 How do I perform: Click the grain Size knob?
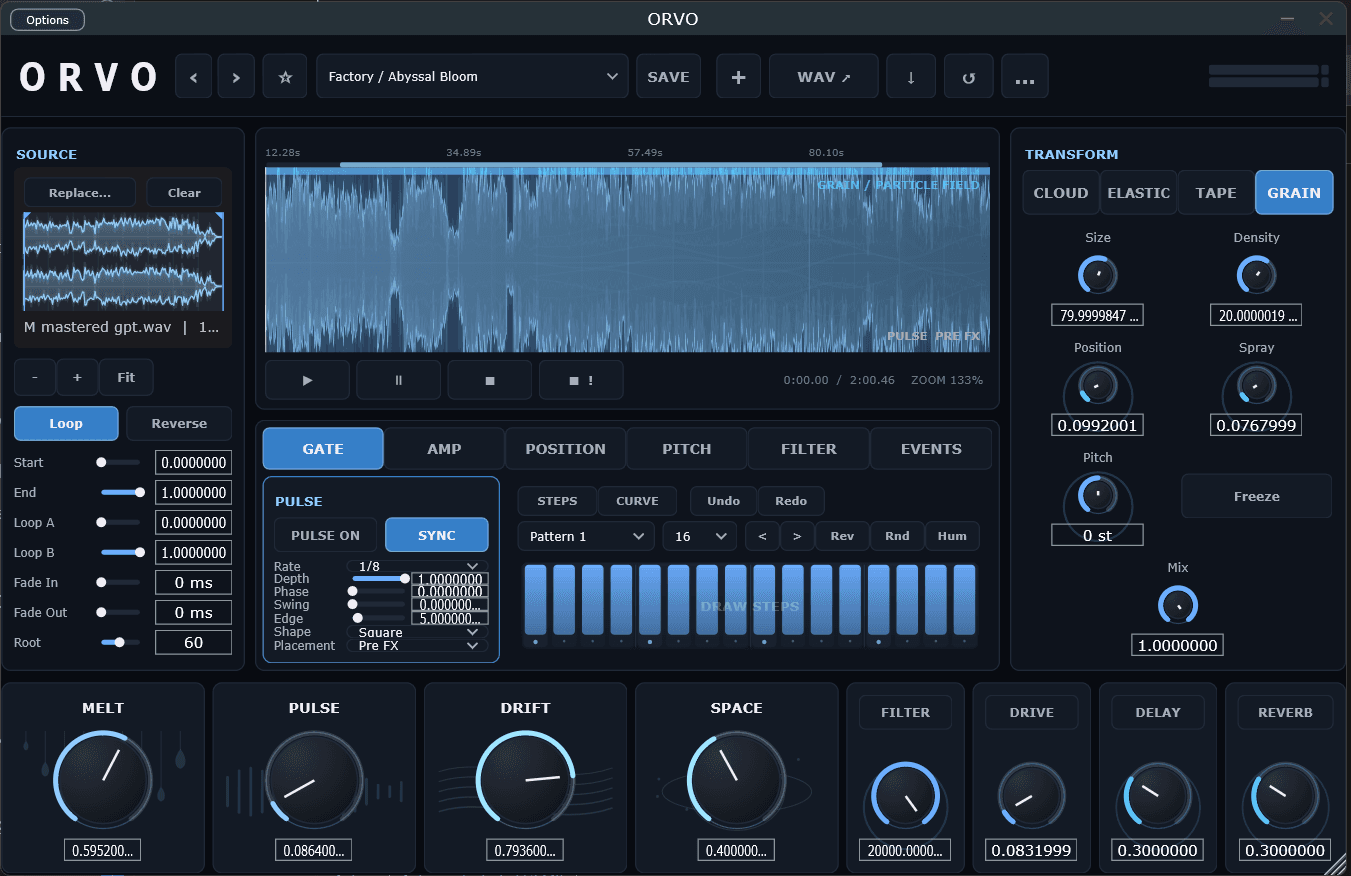click(x=1097, y=275)
